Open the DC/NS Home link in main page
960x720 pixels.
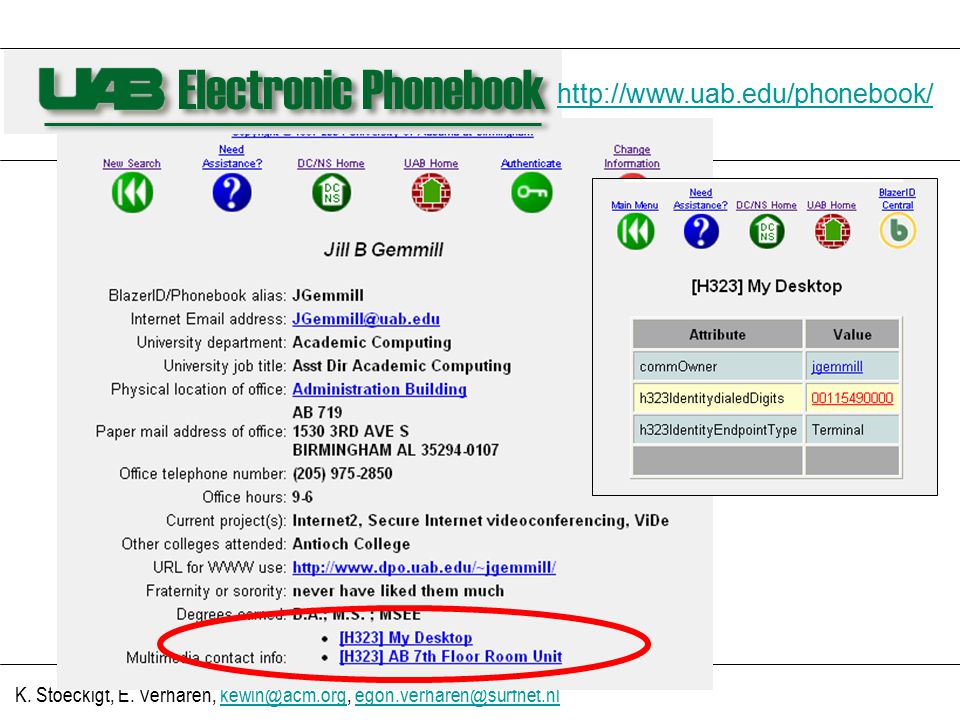click(331, 163)
